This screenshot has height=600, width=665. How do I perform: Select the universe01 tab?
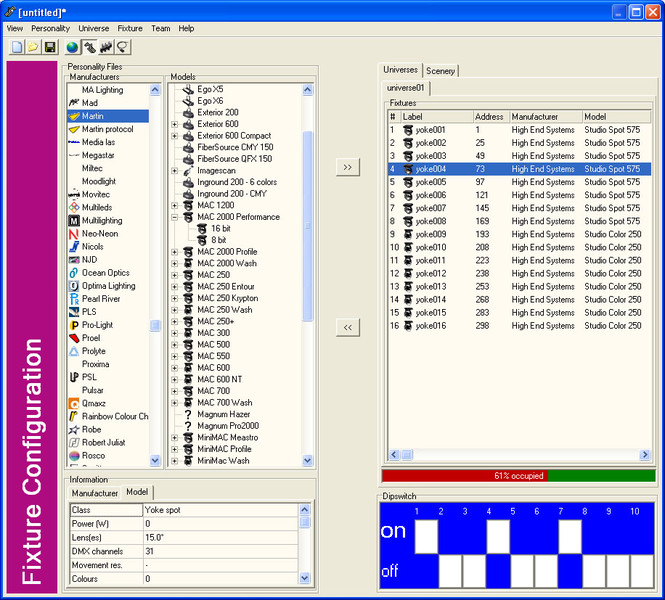coord(405,88)
